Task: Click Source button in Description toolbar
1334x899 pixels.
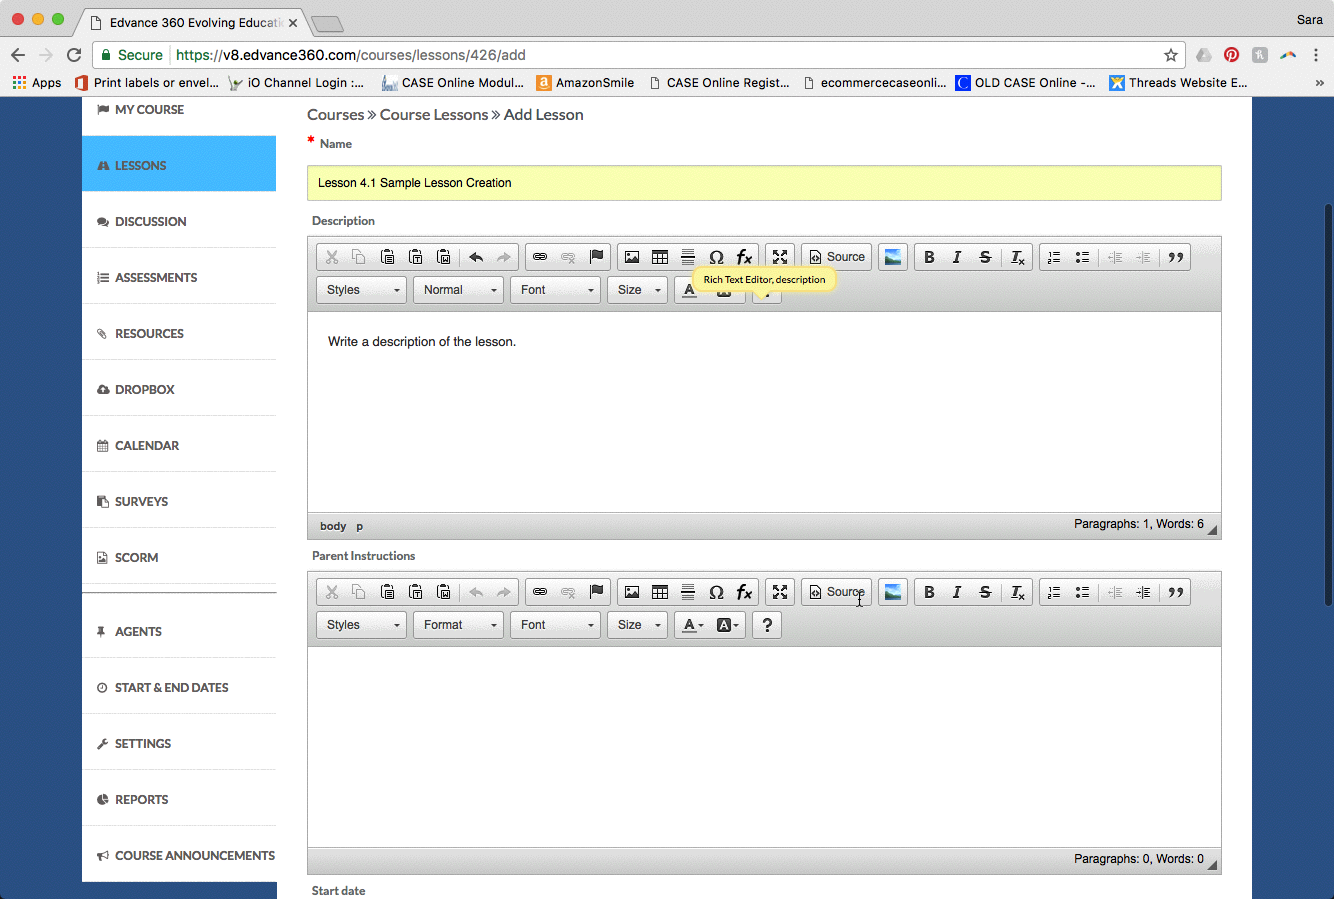Action: coord(836,257)
